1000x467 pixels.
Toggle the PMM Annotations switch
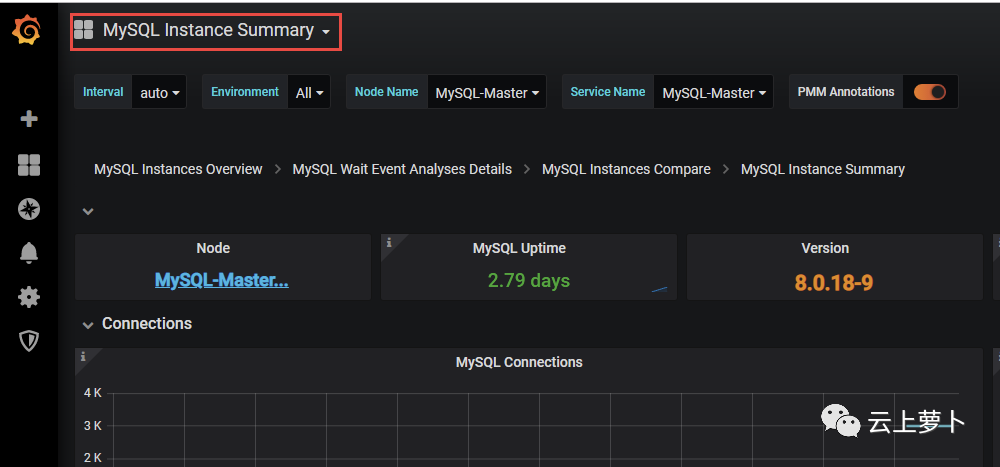point(929,92)
